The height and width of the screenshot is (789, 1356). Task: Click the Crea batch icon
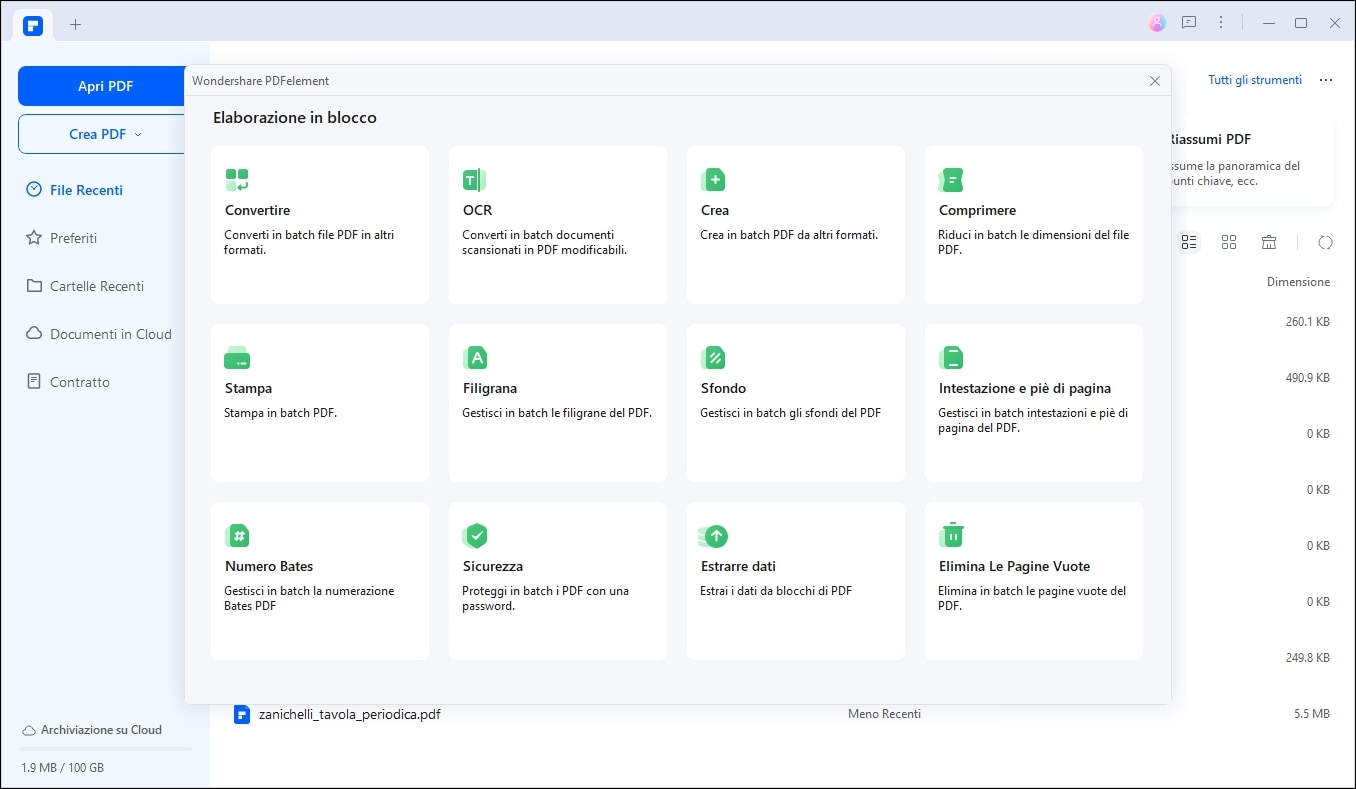click(x=713, y=180)
